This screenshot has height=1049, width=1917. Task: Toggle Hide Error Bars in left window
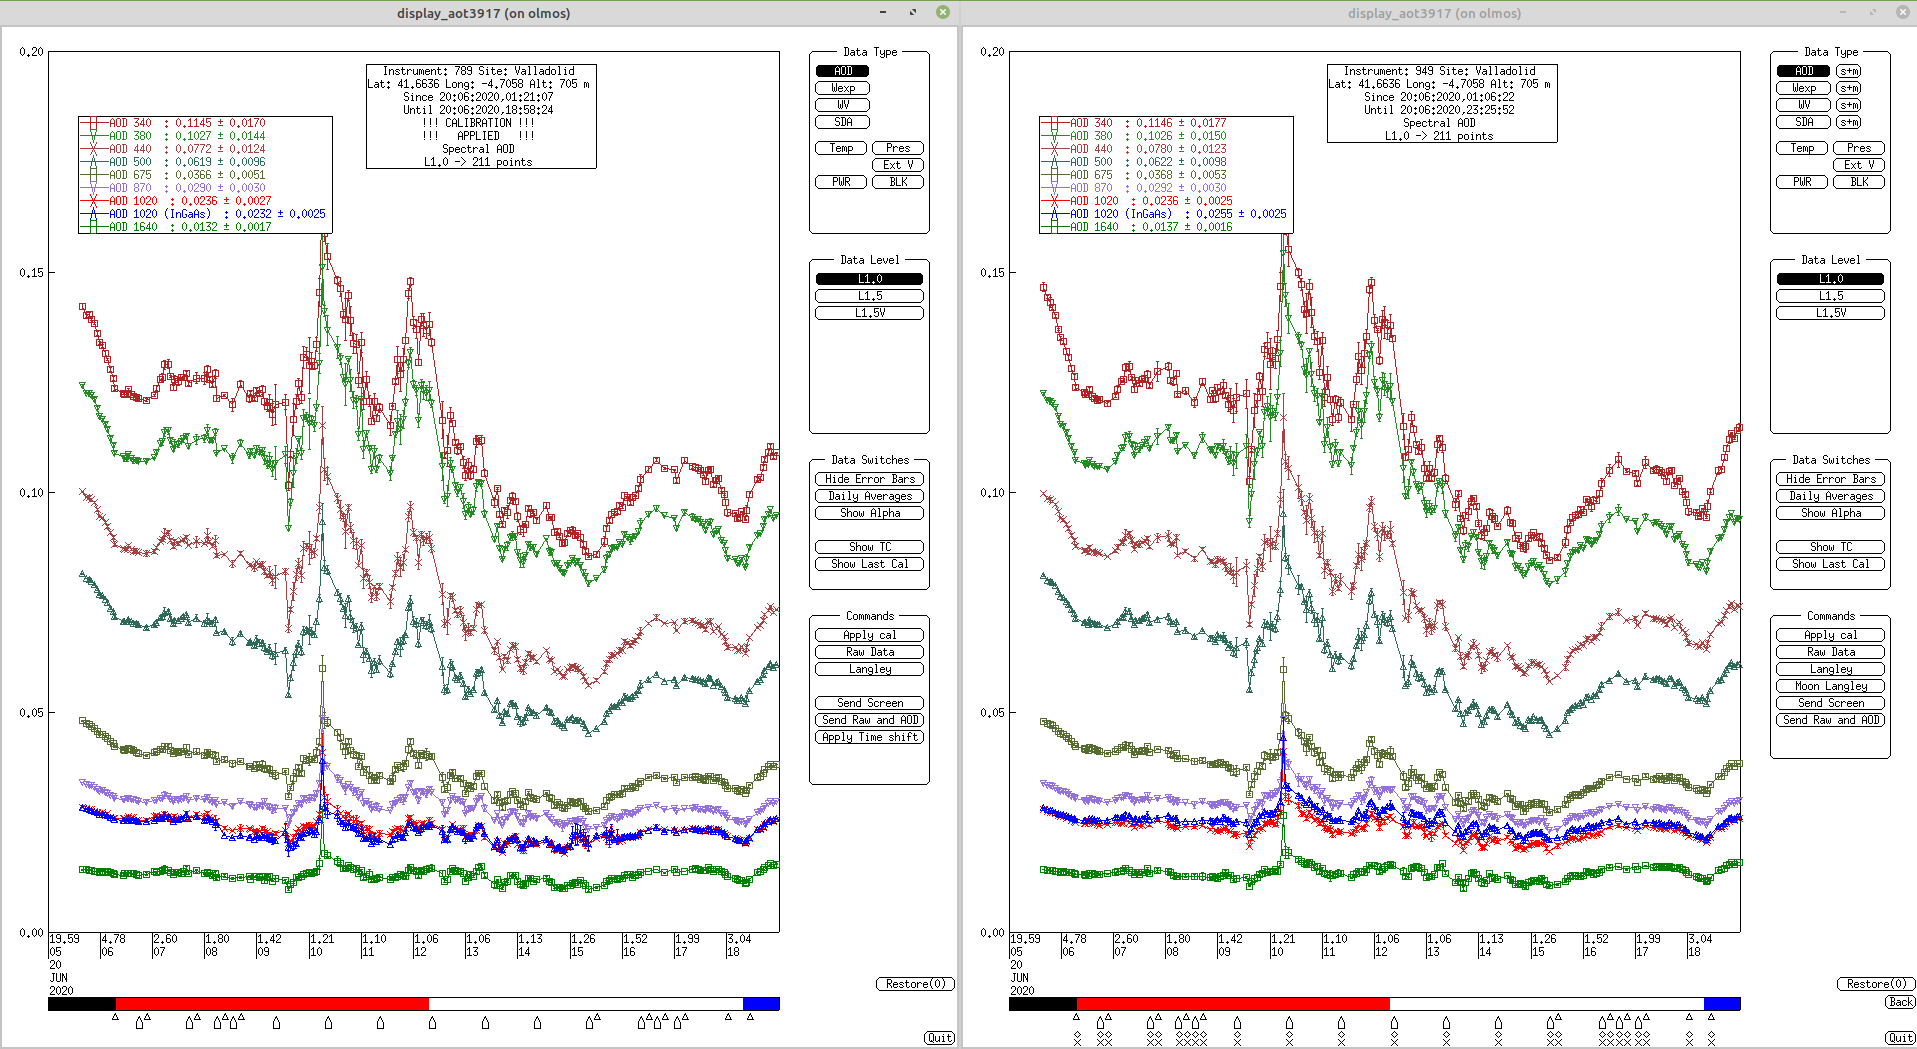(869, 479)
